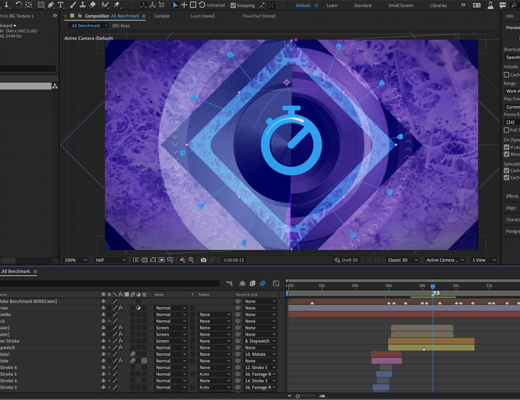Open the Active Camera view dropdown
Screen dimensions: 520x400
click(445, 260)
